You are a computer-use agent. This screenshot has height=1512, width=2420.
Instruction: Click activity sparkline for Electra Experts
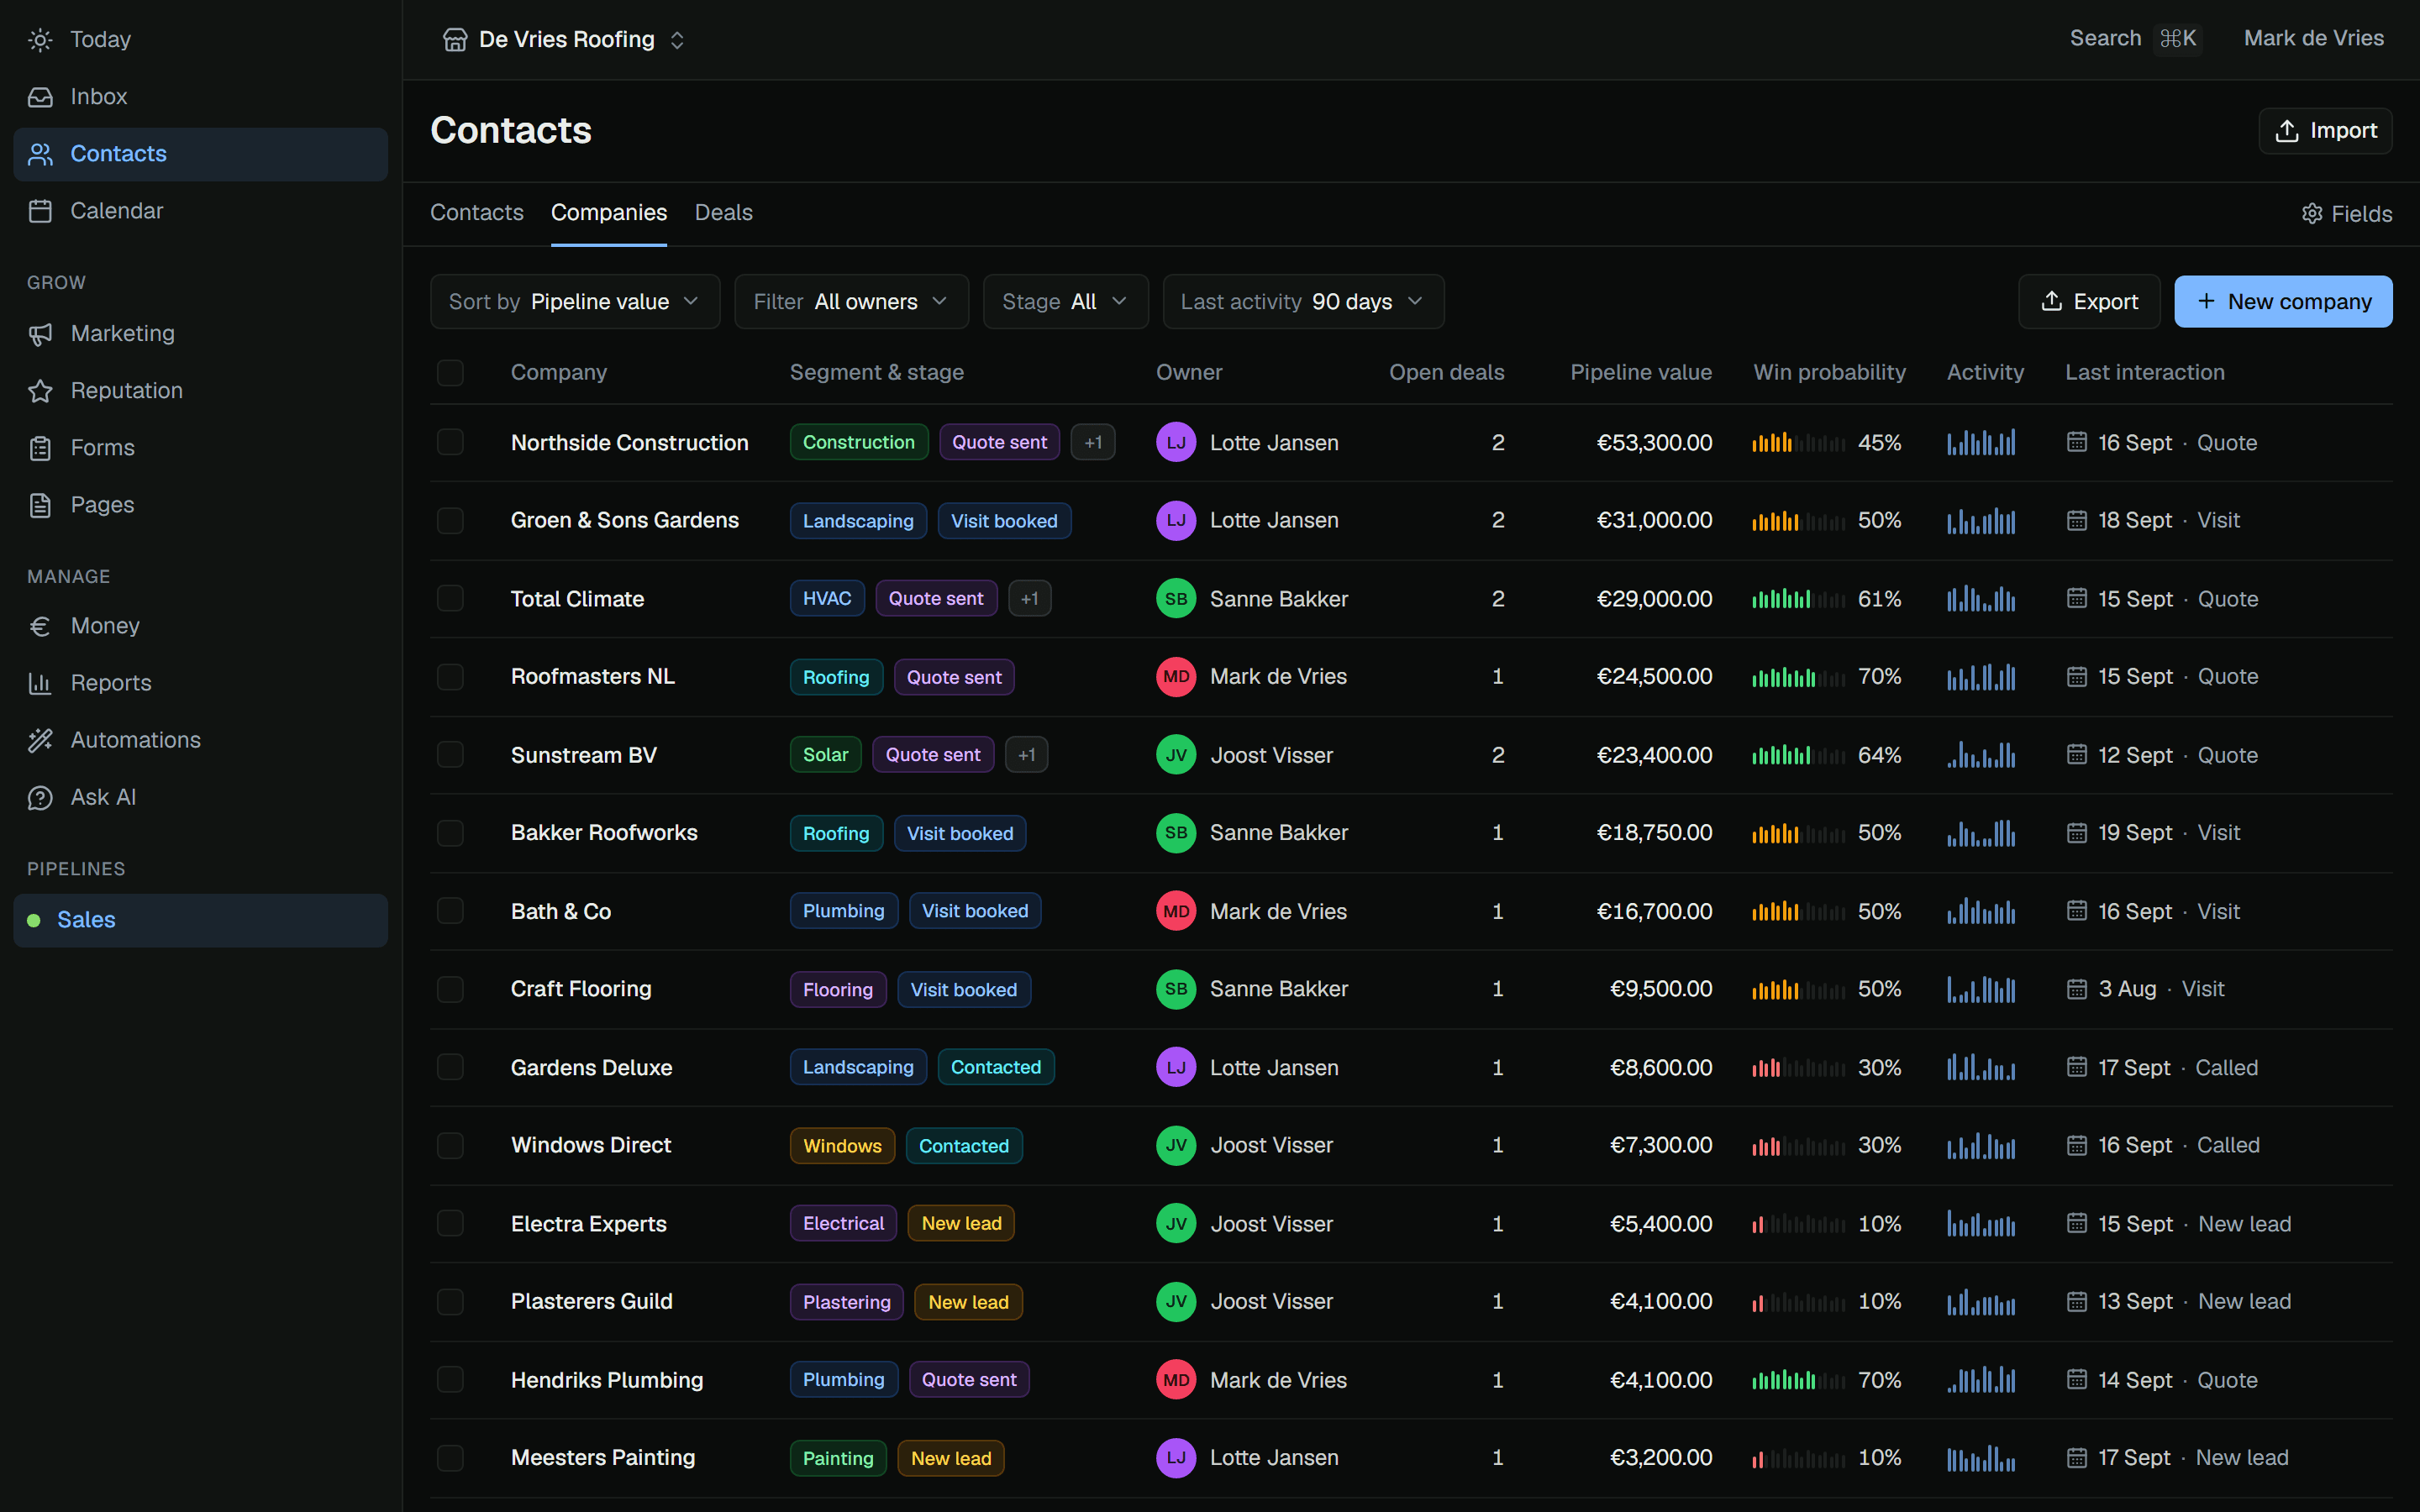(x=1981, y=1224)
